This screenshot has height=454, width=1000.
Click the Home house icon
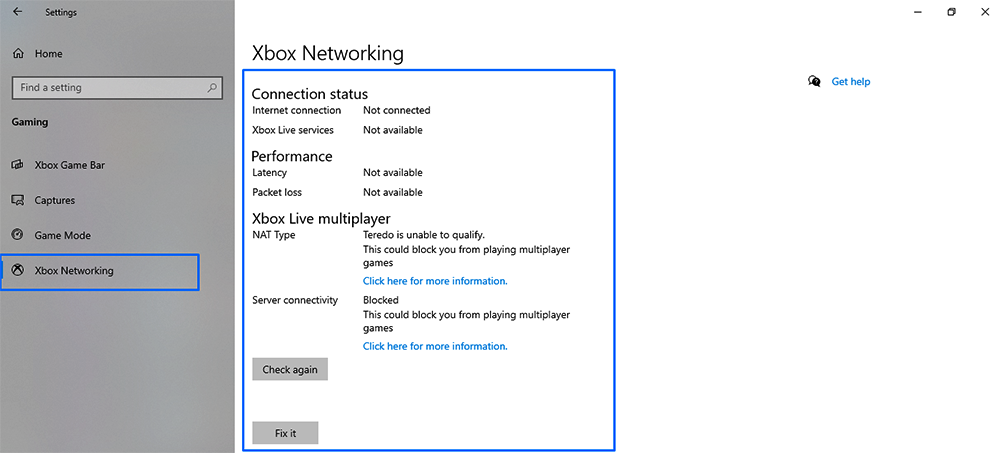click(x=18, y=54)
